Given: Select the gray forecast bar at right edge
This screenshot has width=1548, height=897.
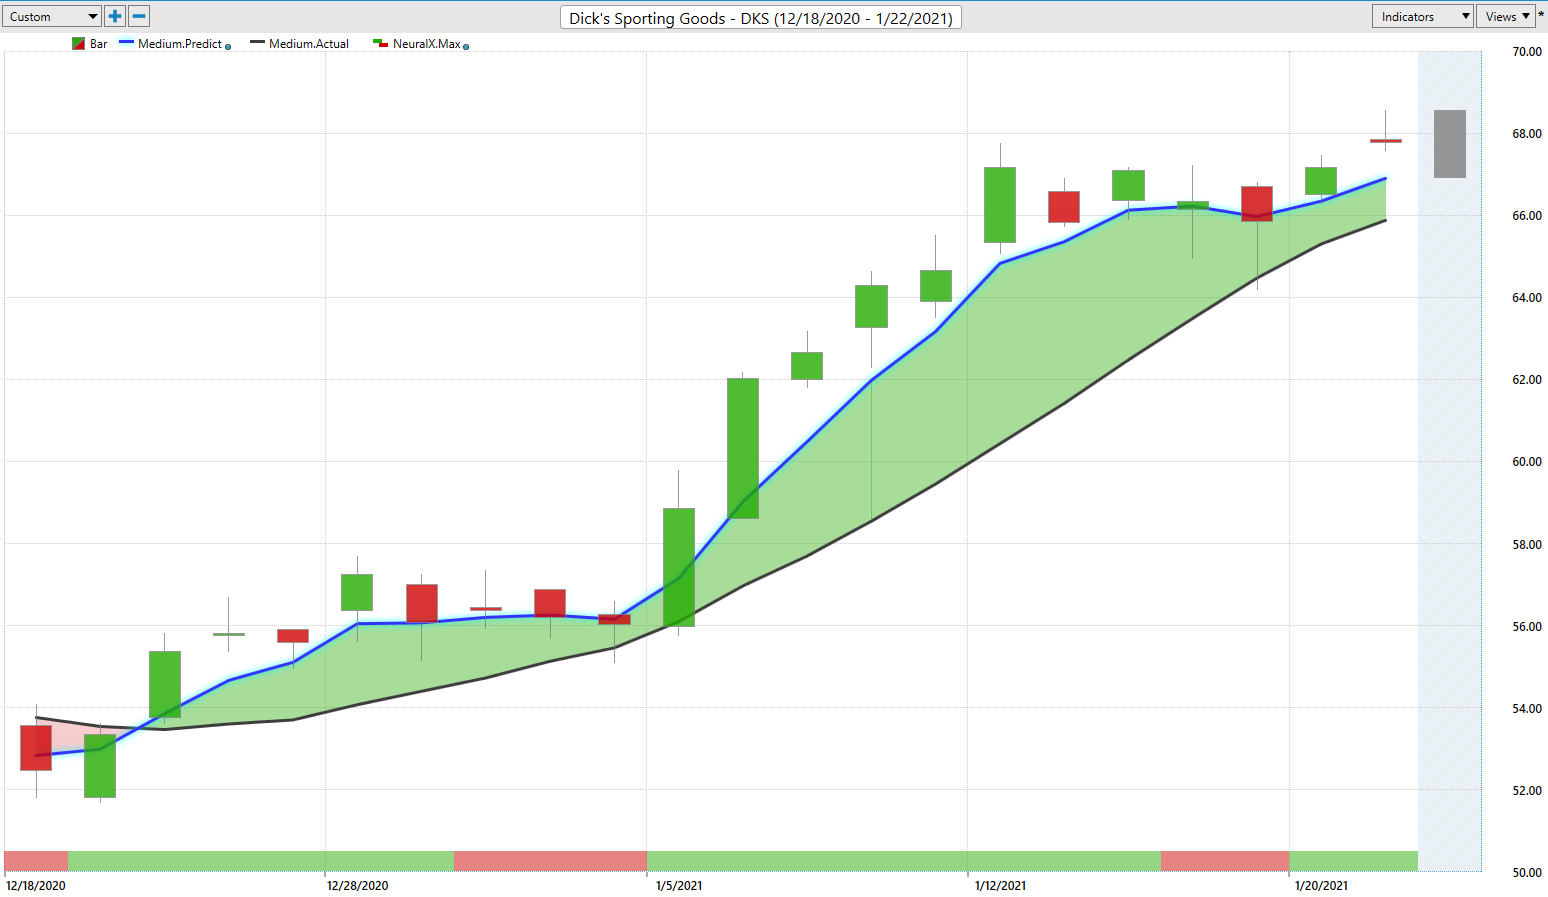Looking at the screenshot, I should 1449,144.
